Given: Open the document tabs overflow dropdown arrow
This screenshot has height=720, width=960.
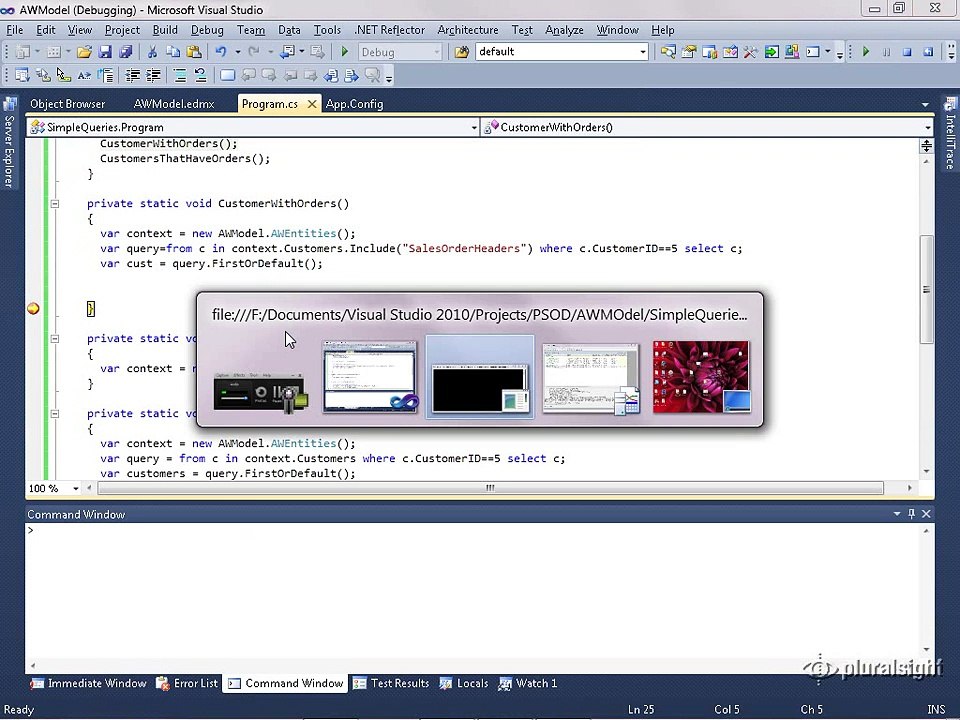Looking at the screenshot, I should point(925,105).
